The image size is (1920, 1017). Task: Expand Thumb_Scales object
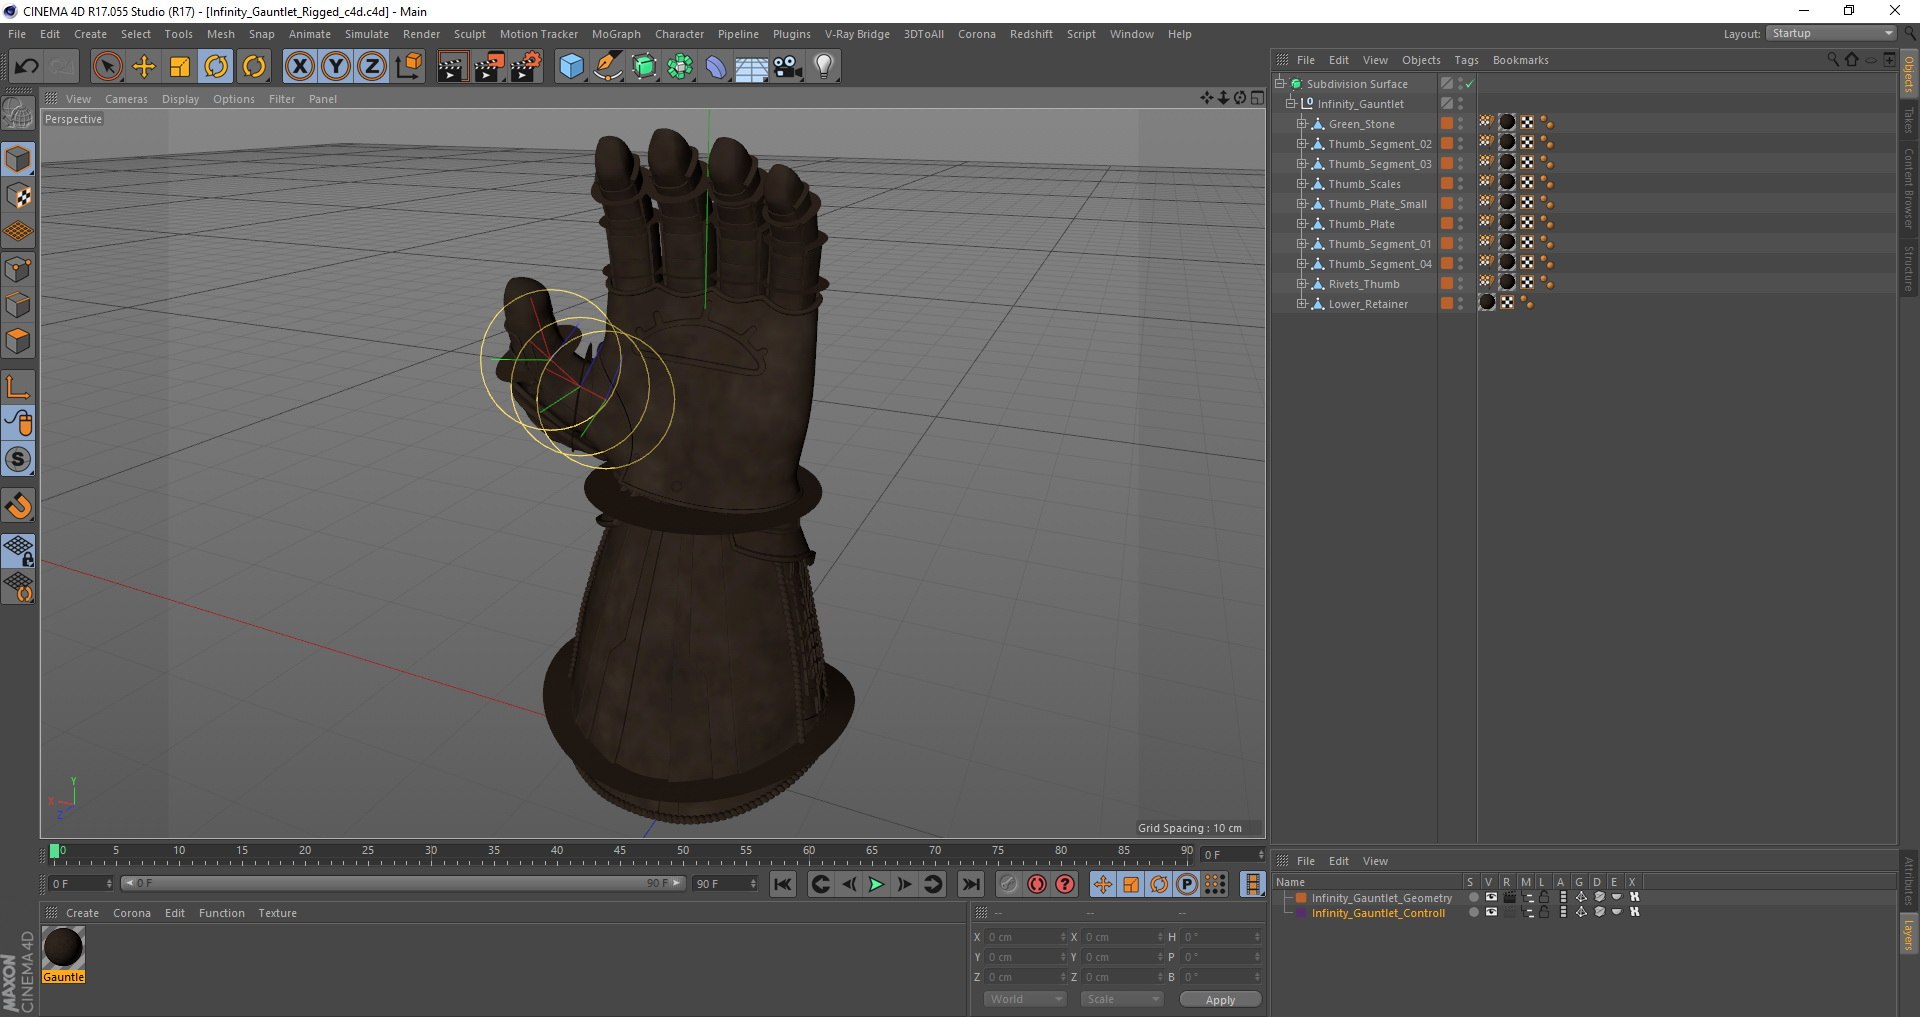tap(1302, 184)
